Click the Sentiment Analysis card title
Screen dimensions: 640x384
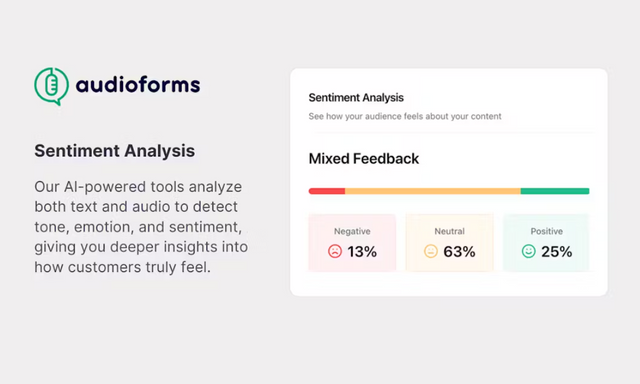pyautogui.click(x=356, y=98)
